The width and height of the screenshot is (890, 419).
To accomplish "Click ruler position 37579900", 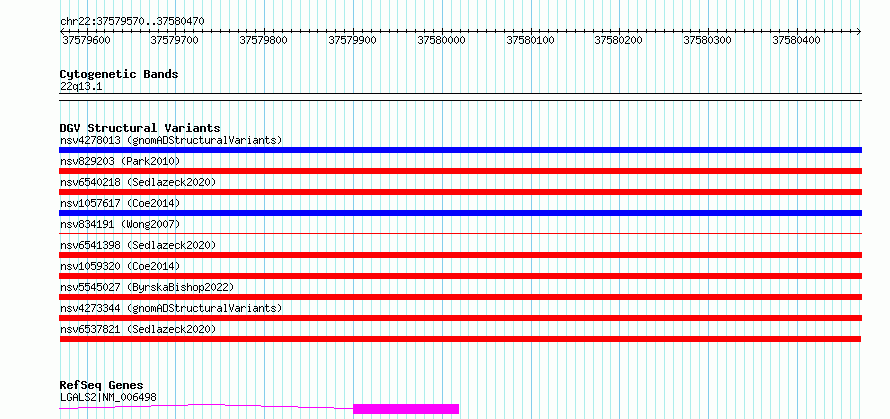I will pos(353,40).
